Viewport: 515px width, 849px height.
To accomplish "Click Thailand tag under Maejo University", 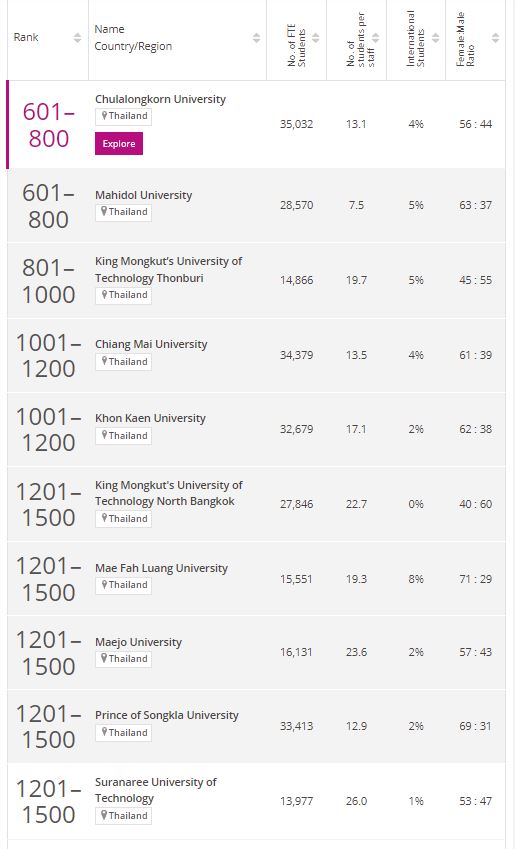I will pos(123,659).
